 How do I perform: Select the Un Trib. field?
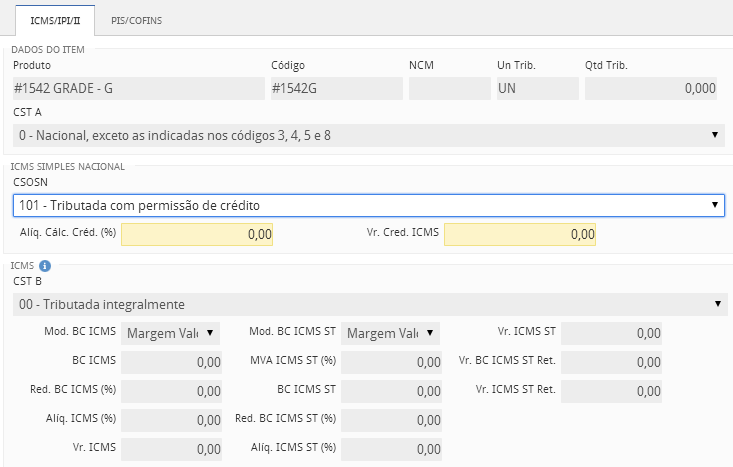click(537, 89)
